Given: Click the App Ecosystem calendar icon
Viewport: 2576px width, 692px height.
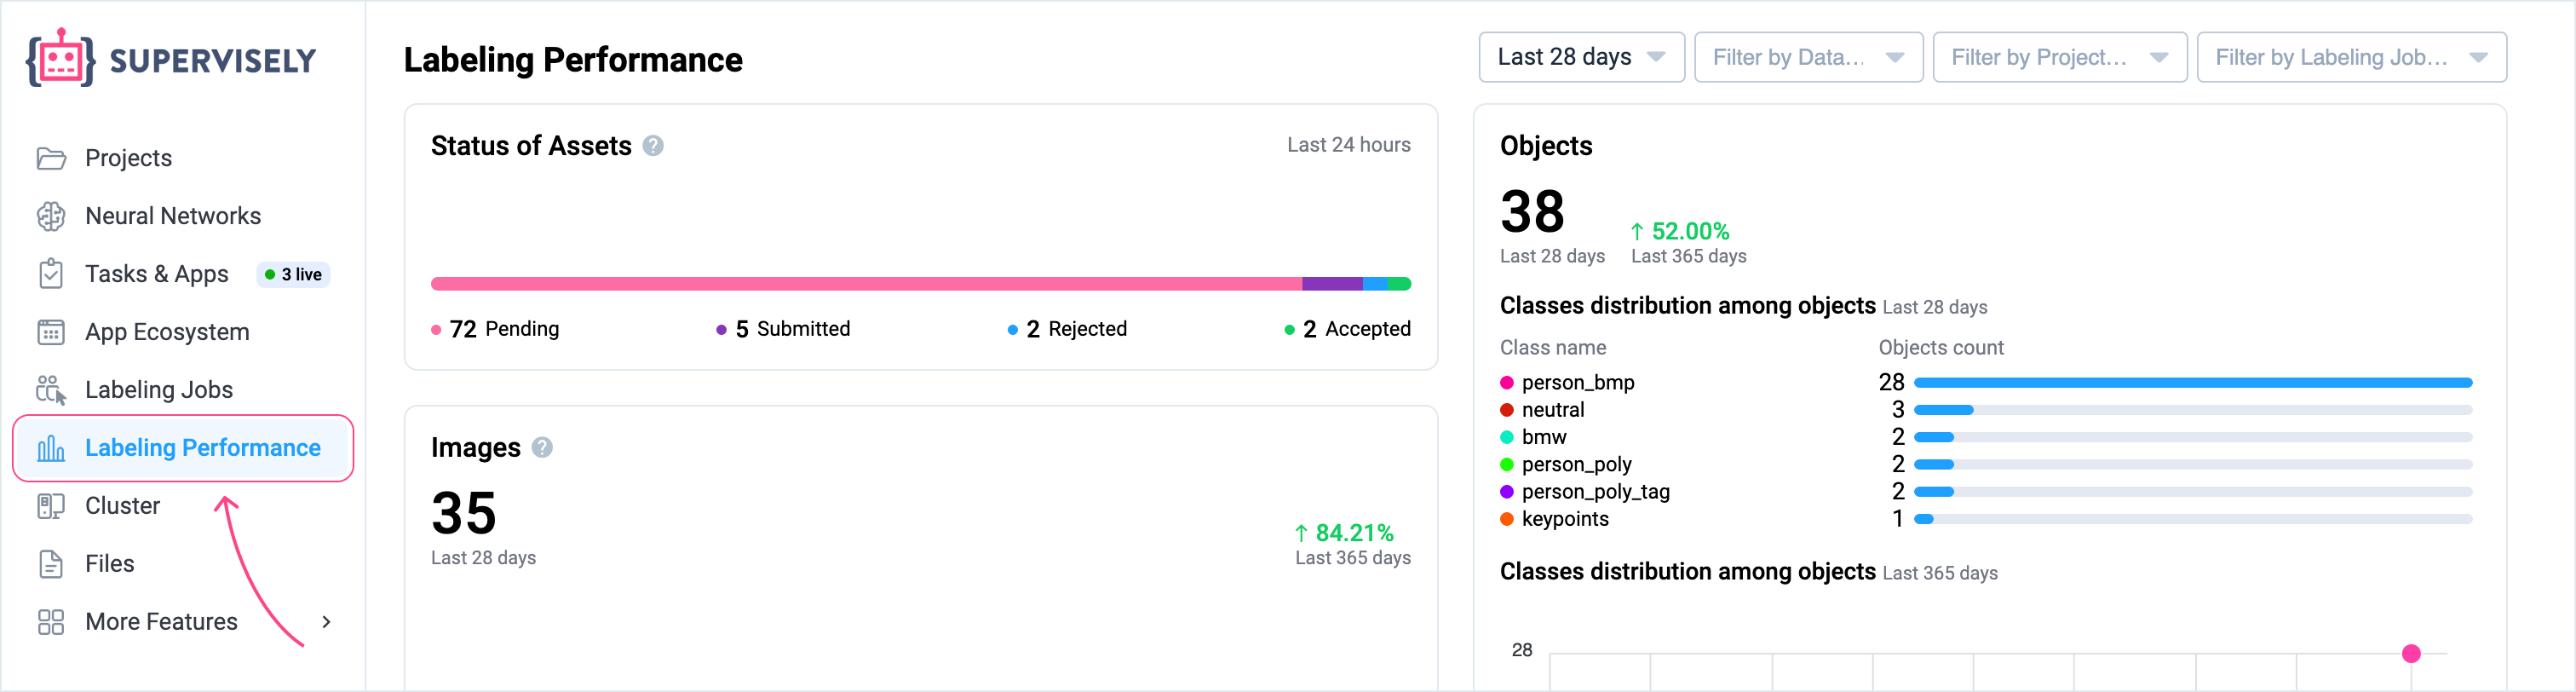Looking at the screenshot, I should coord(51,332).
